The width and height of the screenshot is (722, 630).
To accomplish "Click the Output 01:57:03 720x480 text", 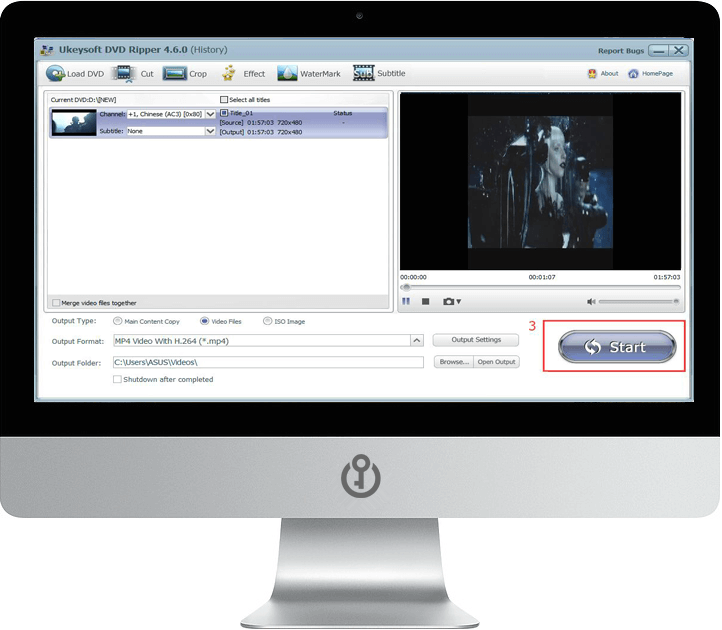I will (261, 132).
